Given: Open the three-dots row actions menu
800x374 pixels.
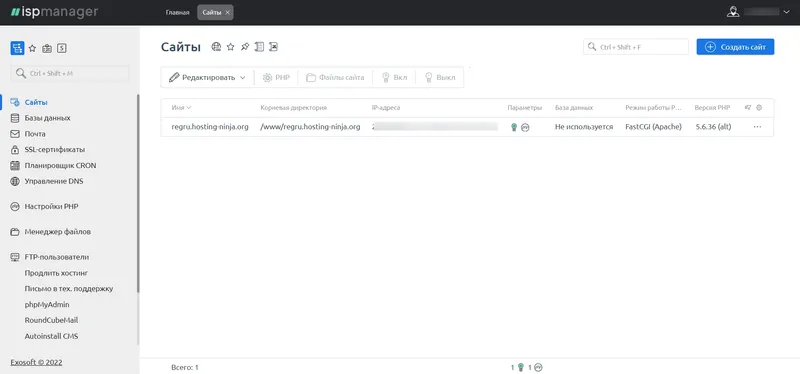Looking at the screenshot, I should click(x=757, y=127).
